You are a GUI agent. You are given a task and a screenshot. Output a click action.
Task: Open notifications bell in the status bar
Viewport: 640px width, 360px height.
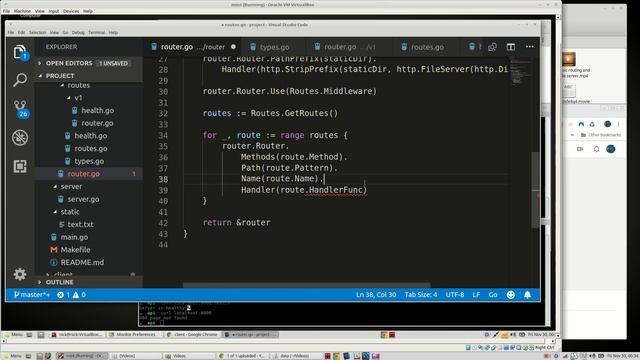click(528, 295)
